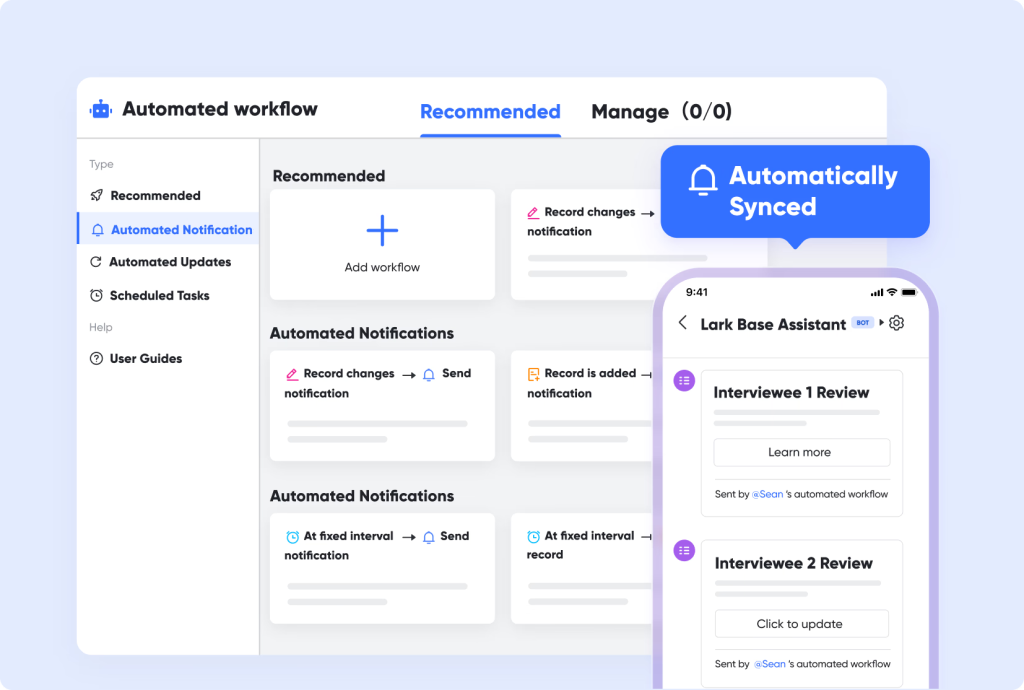Click alarm clock icon in At fixed interval Send notification card

point(293,537)
